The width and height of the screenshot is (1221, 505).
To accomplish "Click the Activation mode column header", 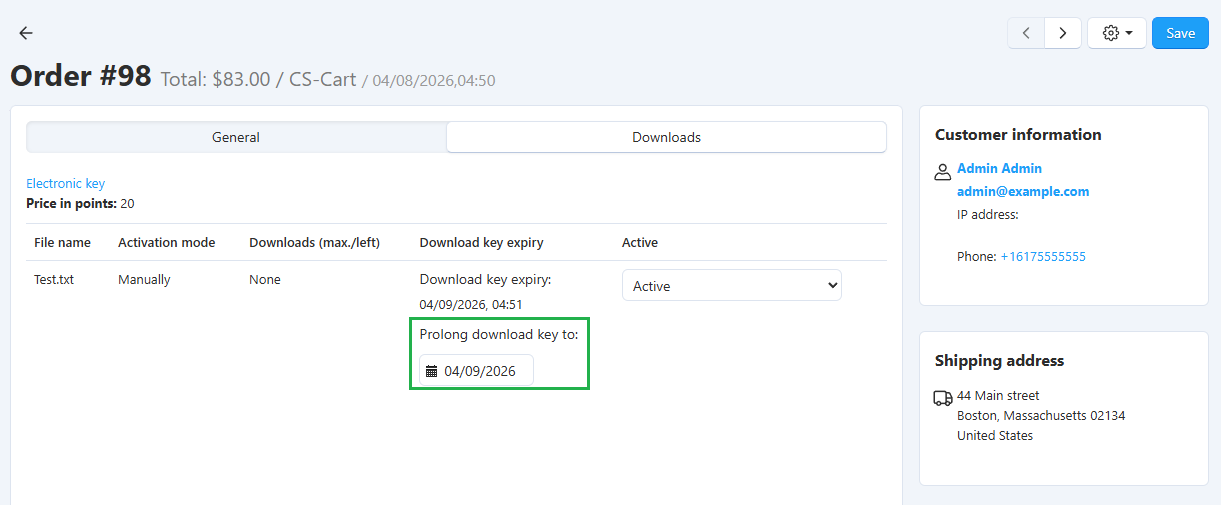I will [x=167, y=242].
